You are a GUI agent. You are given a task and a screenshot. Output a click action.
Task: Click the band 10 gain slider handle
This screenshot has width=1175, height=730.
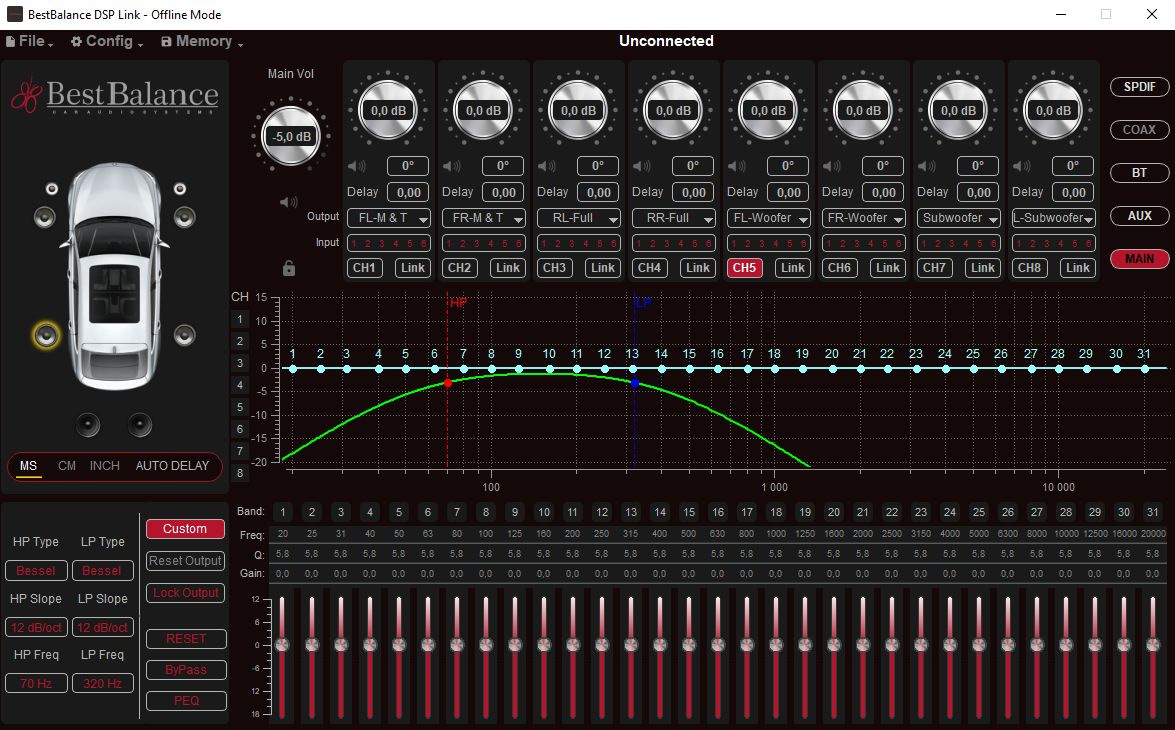click(x=543, y=645)
